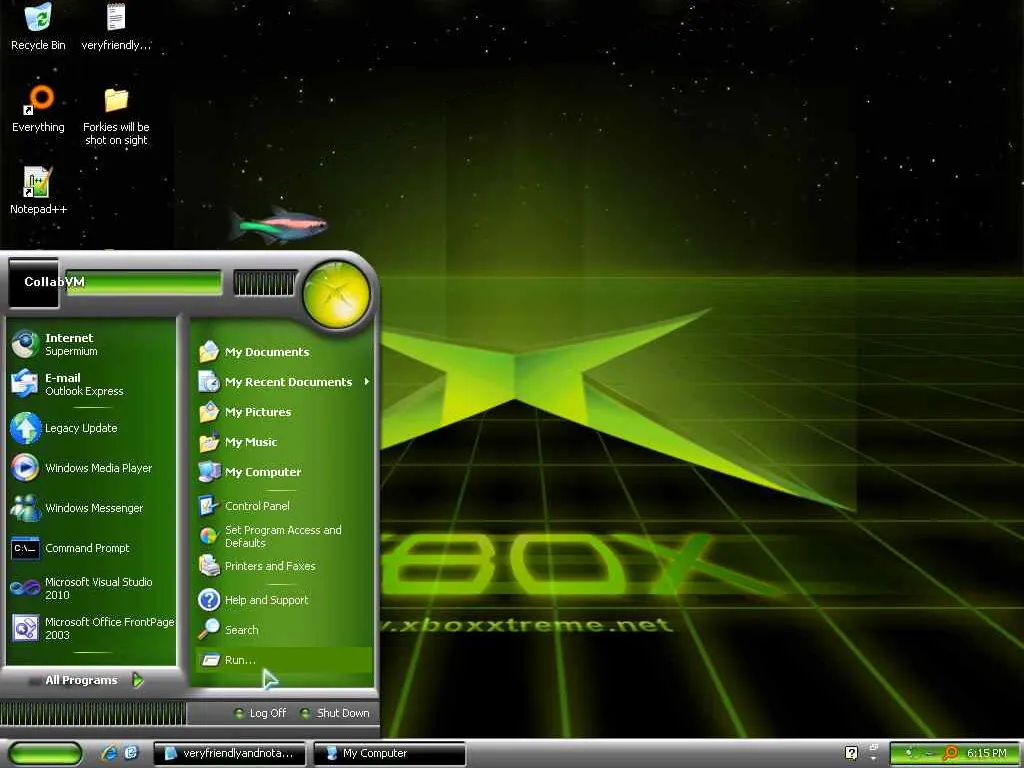Open Internet Supermium from Start menu
The image size is (1024, 768).
(x=91, y=344)
